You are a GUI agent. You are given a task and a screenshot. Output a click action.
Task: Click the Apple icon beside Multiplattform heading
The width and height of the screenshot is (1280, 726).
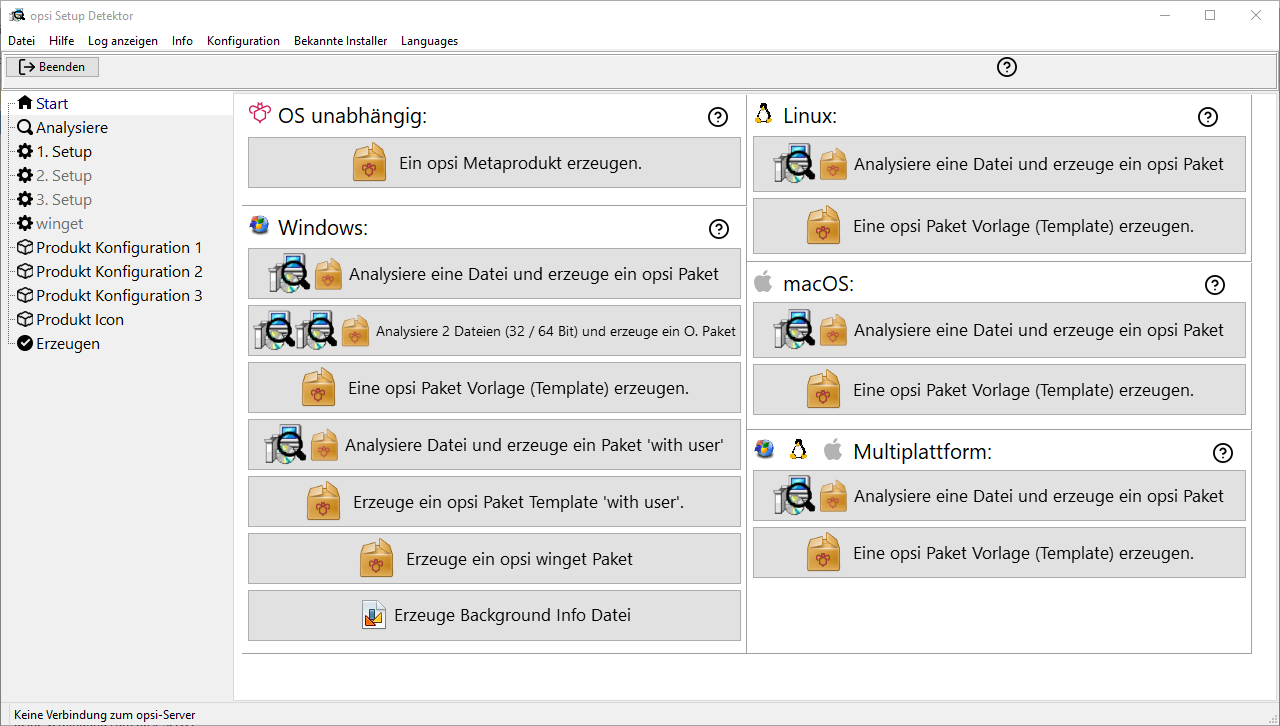coord(832,449)
